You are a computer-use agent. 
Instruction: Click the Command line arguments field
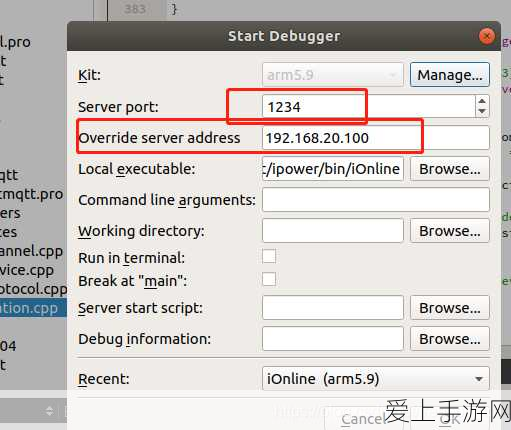click(x=376, y=200)
